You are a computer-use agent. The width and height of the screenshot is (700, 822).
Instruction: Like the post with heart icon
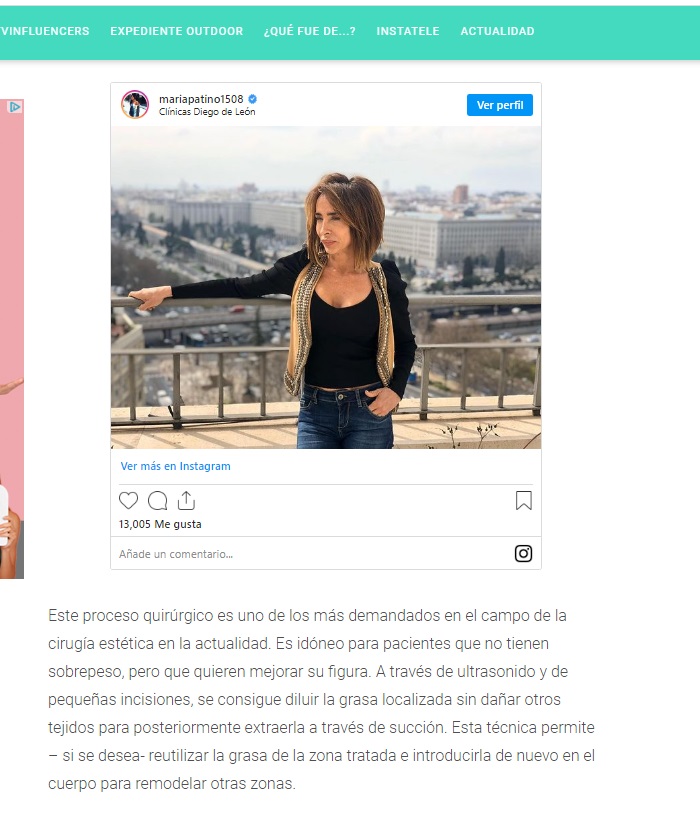point(128,501)
